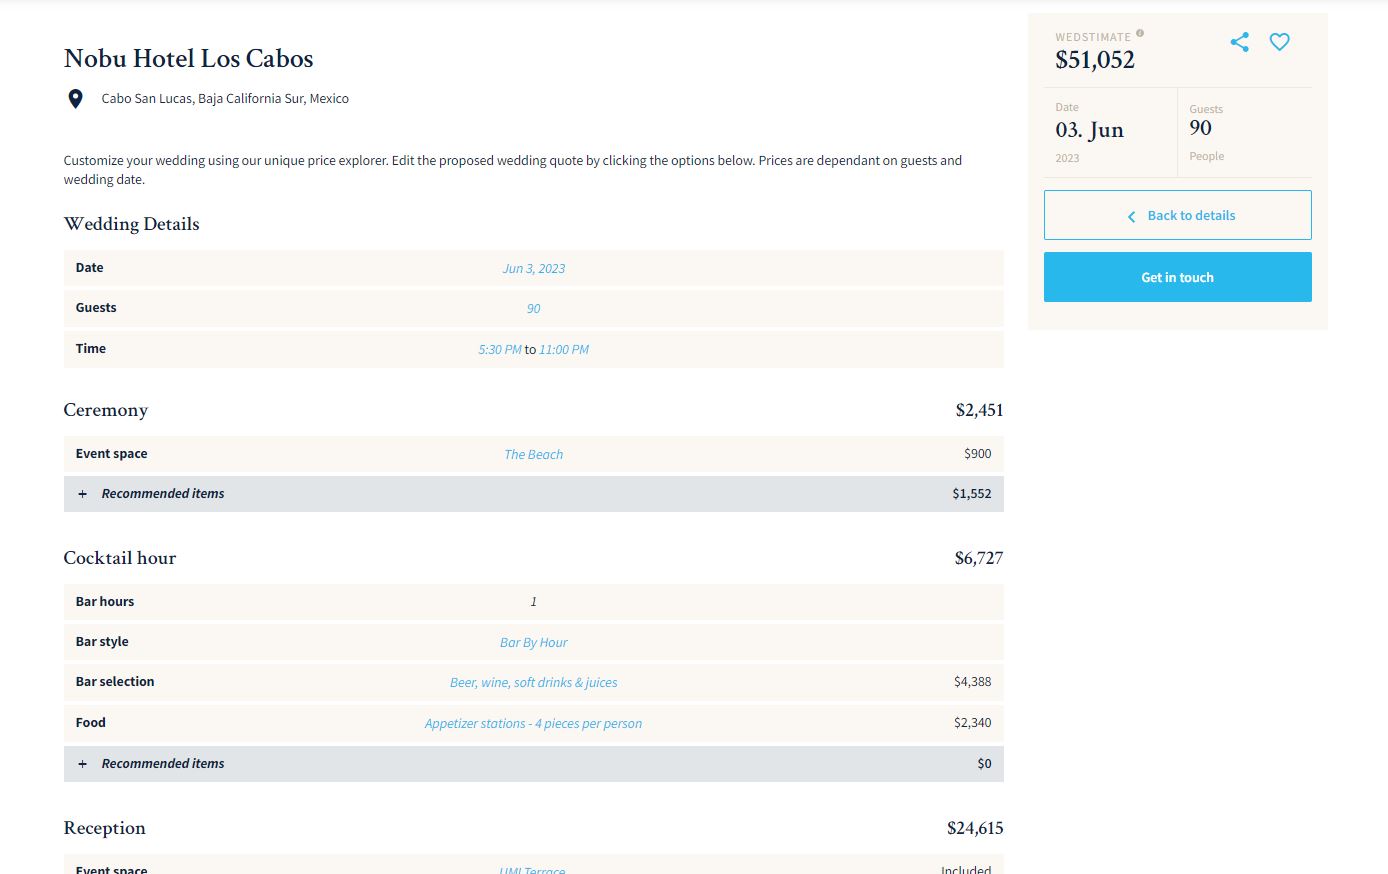Click the $51,052 Wedstimate total
The width and height of the screenshot is (1388, 874).
coord(1095,60)
